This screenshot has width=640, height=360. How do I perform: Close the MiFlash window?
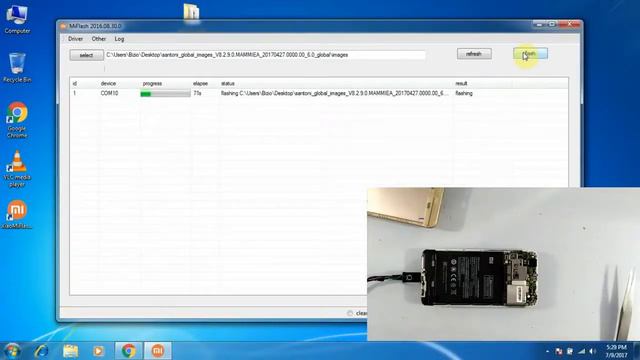(569, 24)
